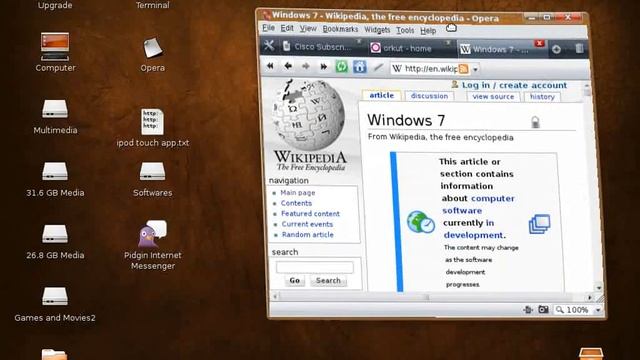Viewport: 640px width, 360px height.
Task: Open the Opera panels wrench icon
Action: (269, 46)
